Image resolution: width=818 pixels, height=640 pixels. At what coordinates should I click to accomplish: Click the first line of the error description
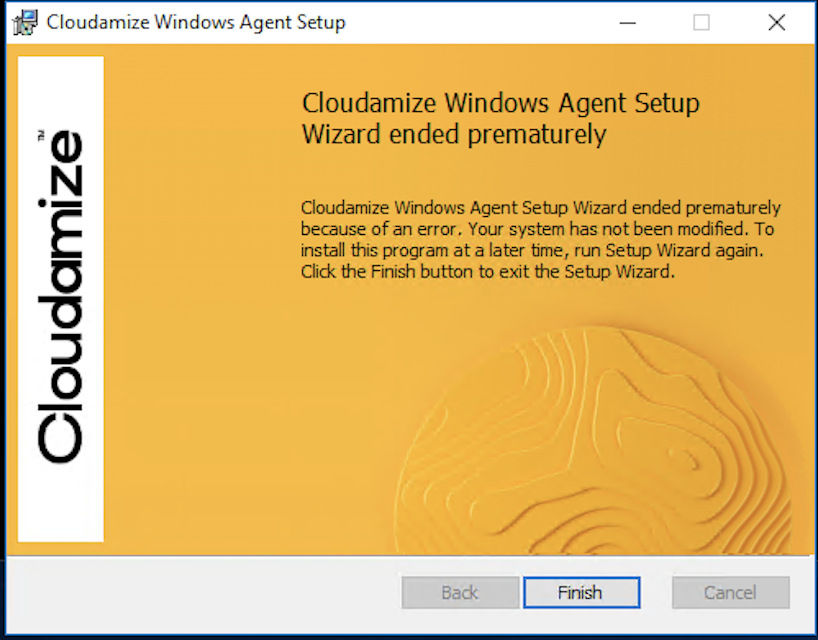tap(540, 208)
